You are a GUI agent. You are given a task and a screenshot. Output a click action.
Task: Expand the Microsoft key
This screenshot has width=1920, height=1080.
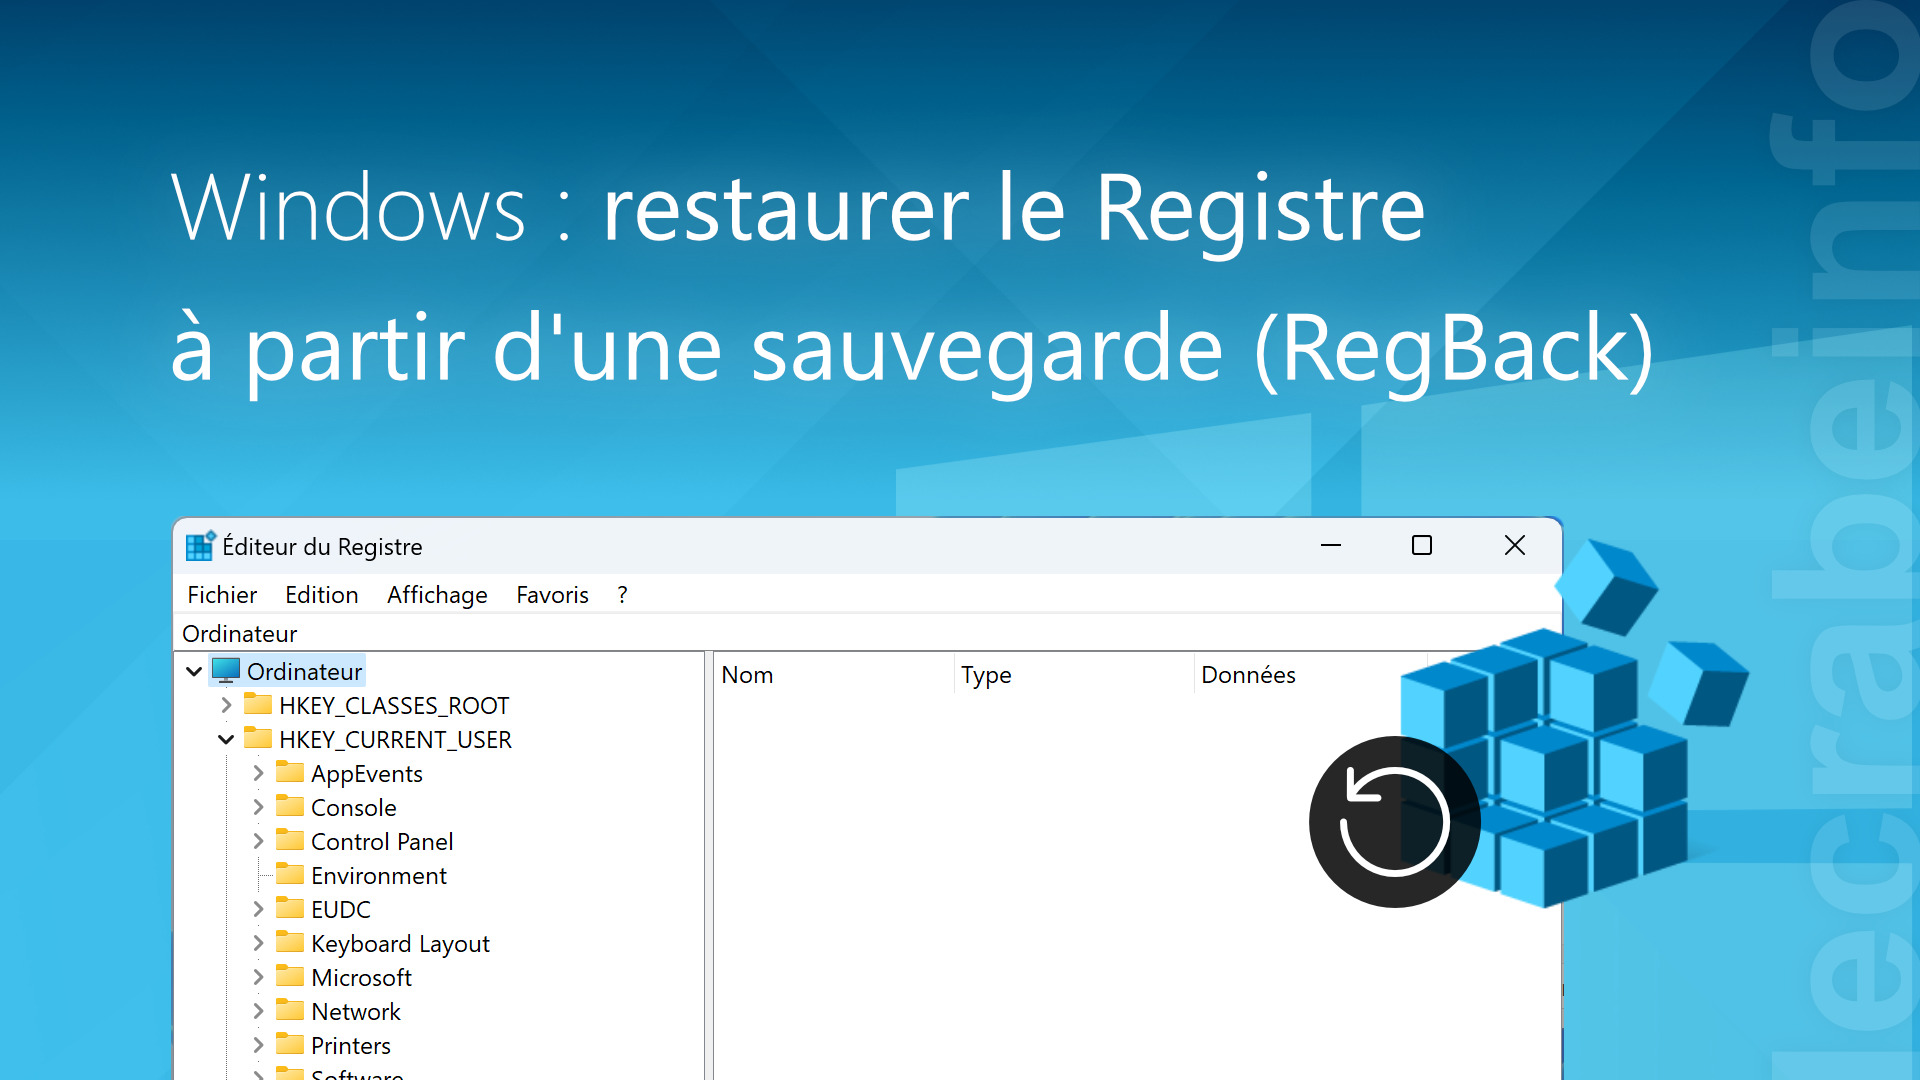pyautogui.click(x=258, y=977)
